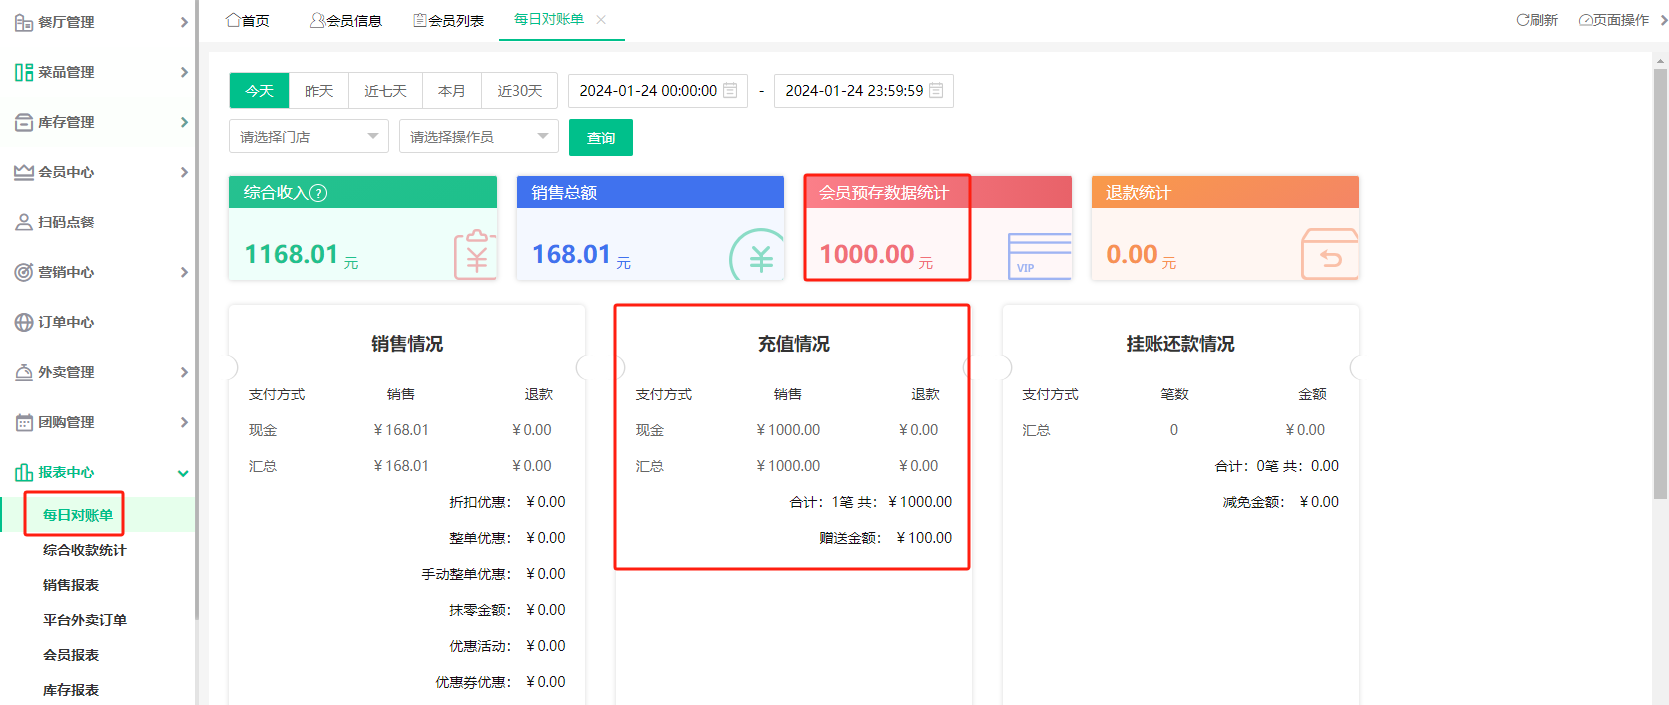
Task: Click the start datetime input field
Action: click(x=658, y=90)
